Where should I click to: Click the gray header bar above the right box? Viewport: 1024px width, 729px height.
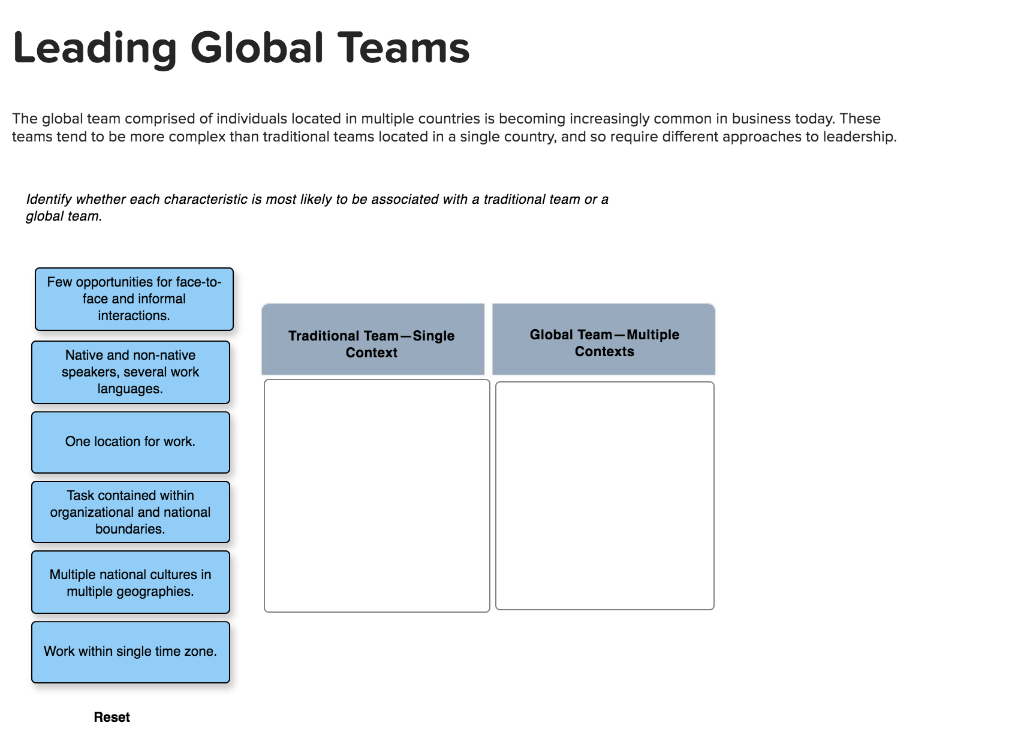604,338
